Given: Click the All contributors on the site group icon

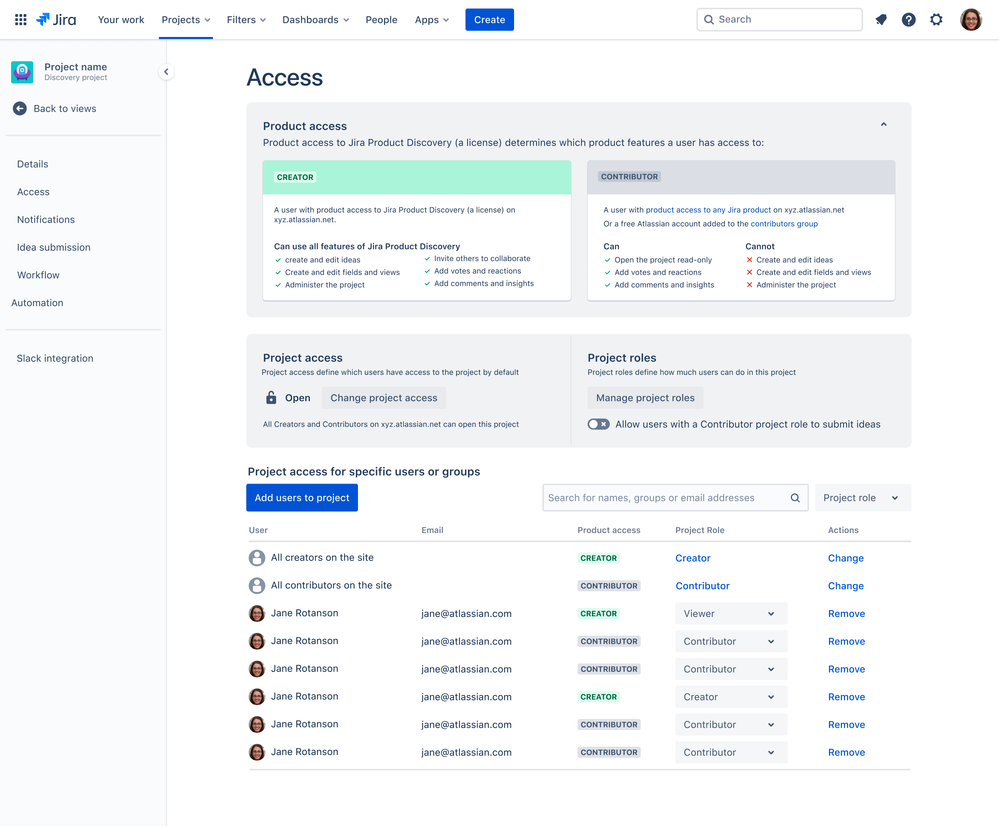Looking at the screenshot, I should click(x=257, y=586).
